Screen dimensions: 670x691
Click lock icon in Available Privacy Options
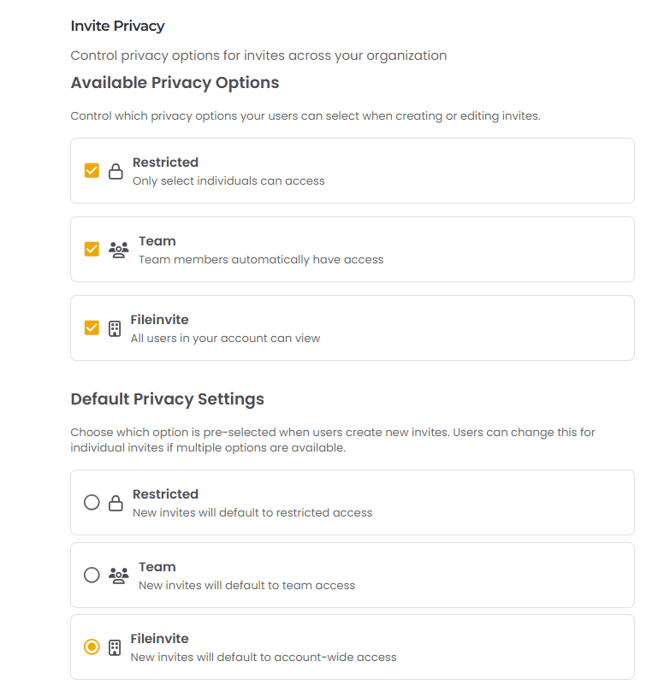tap(115, 171)
